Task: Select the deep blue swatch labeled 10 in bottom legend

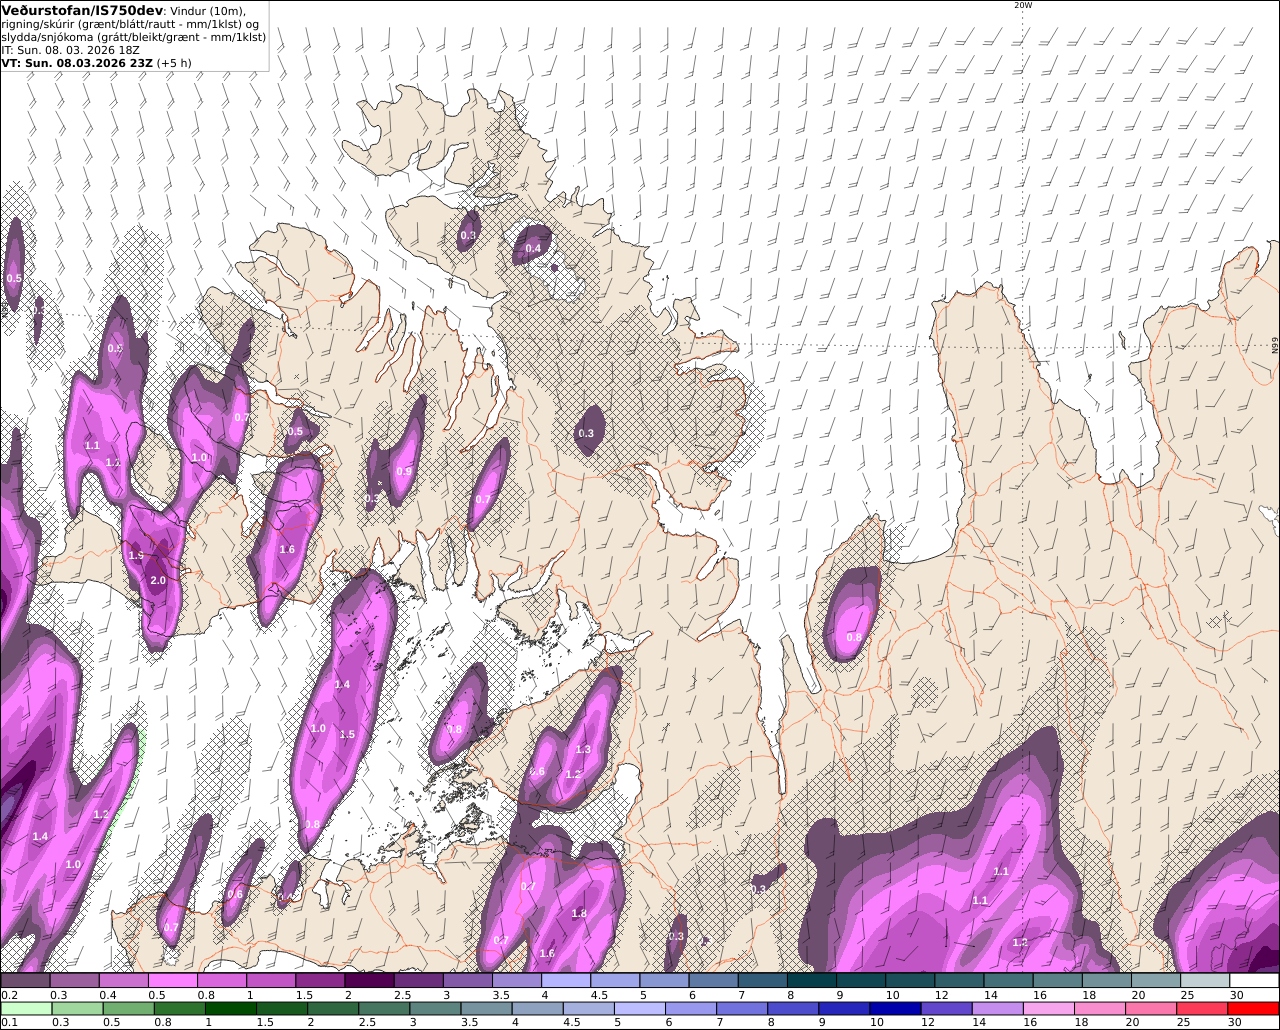Action: point(894,1008)
